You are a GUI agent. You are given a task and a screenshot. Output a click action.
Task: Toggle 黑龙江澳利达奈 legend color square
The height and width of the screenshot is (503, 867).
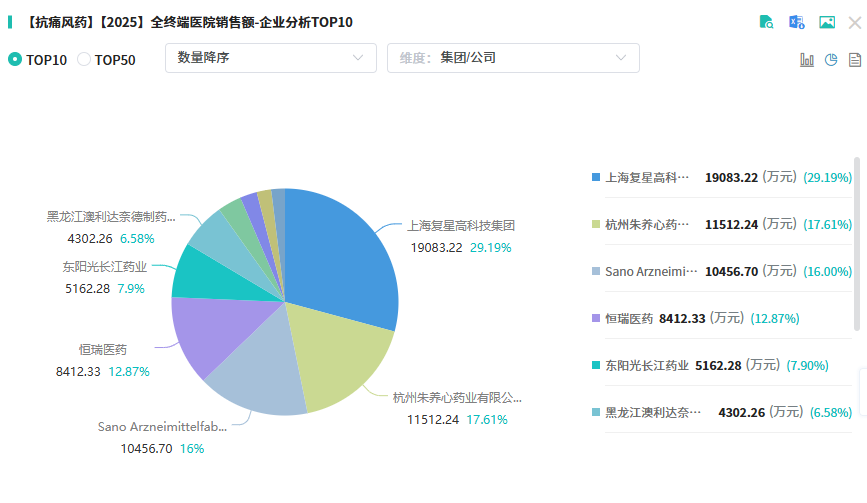click(x=596, y=412)
